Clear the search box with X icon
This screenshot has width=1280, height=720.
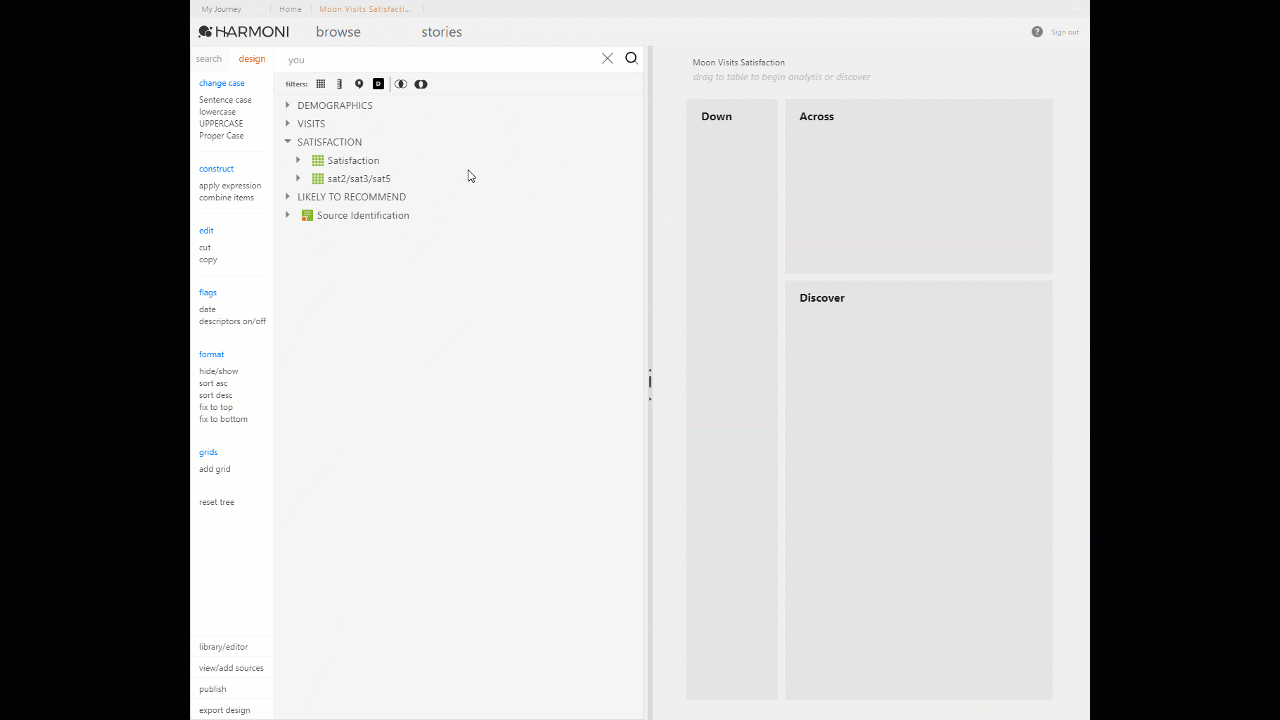pos(607,58)
